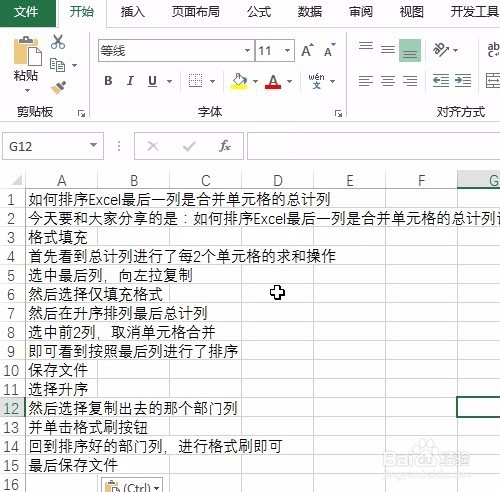The height and width of the screenshot is (492, 500).
Task: Toggle bottom align button
Action: click(410, 51)
